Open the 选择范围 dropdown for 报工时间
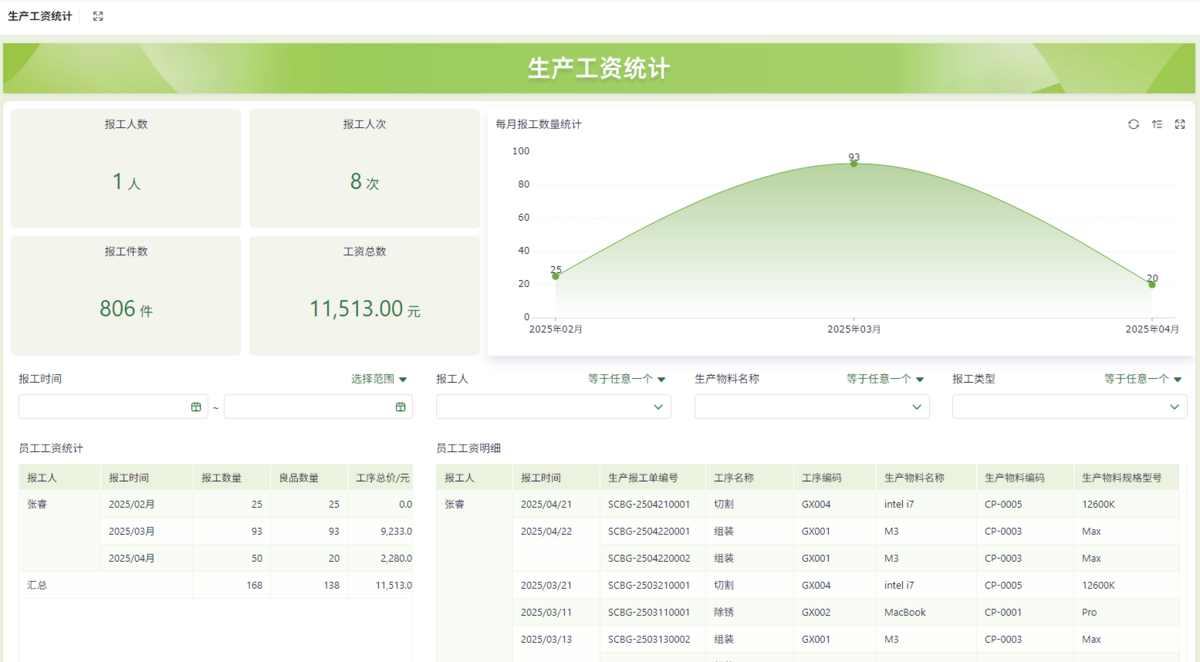1200x662 pixels. (379, 379)
